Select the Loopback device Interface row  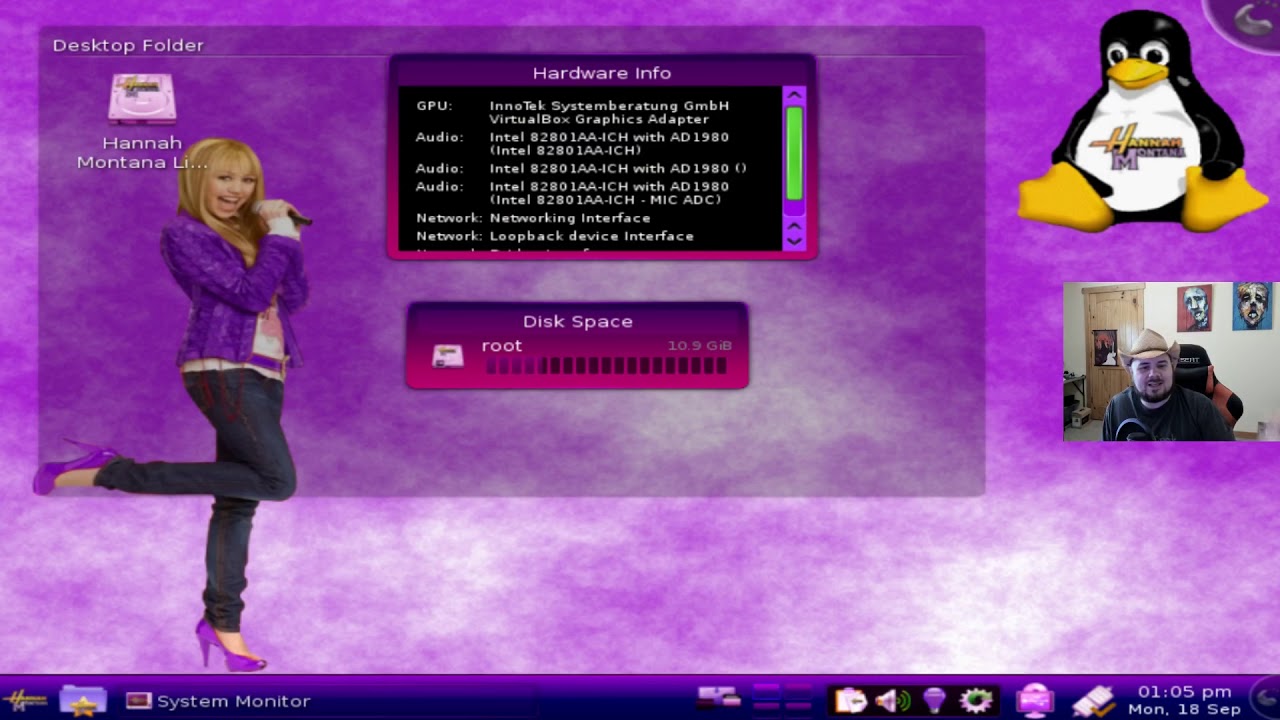pyautogui.click(x=554, y=236)
